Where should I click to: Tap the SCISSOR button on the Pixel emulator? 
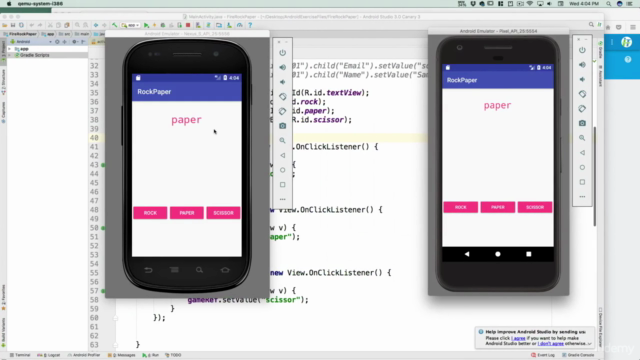[x=535, y=207]
